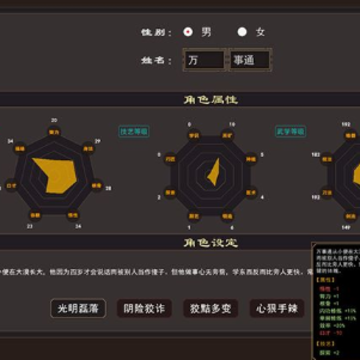Click the character background description text line
360x360 pixels.
156,272
